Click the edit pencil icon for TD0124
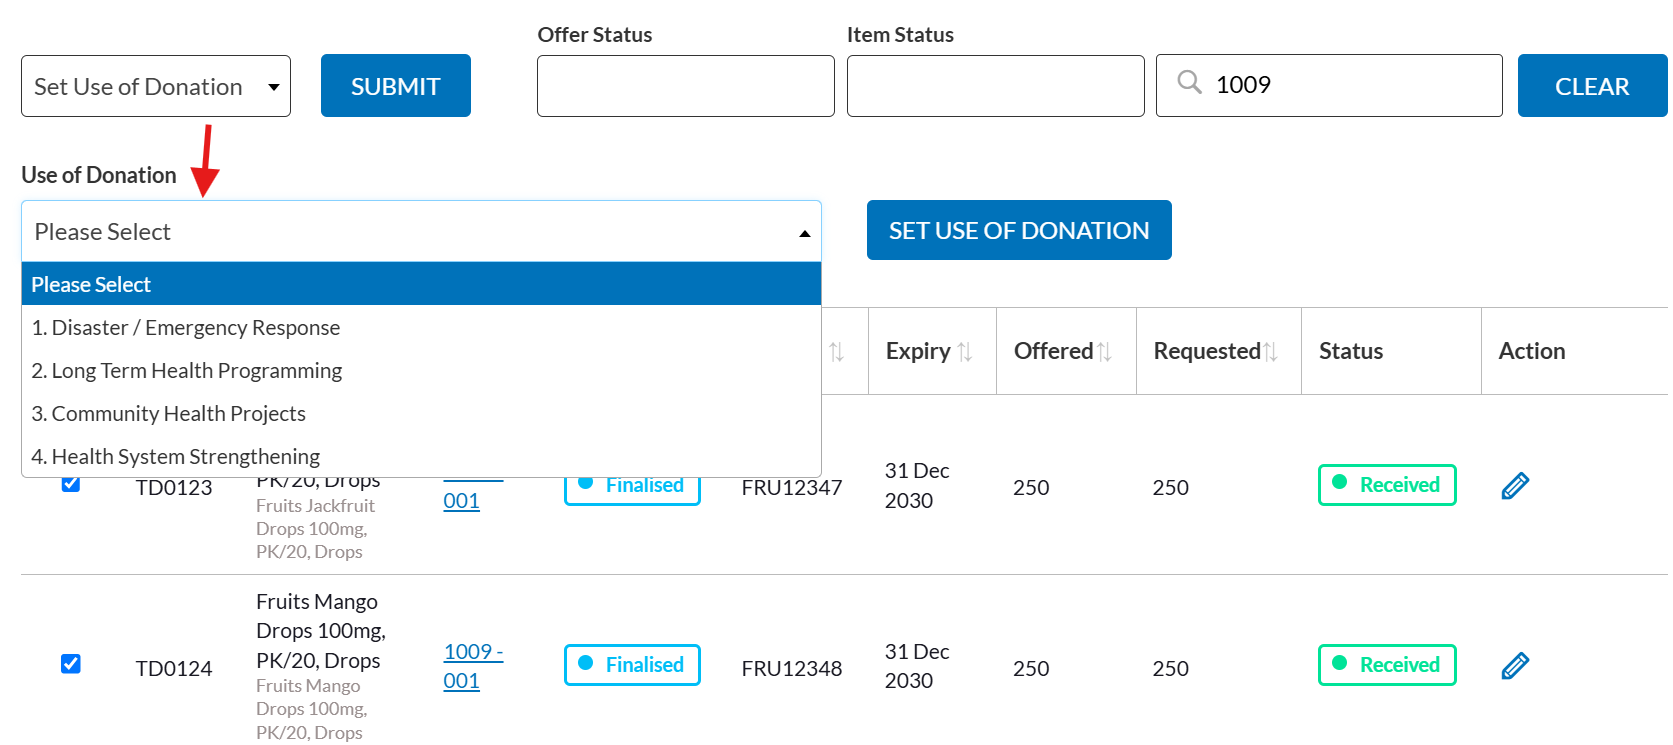1673x745 pixels. 1515,666
